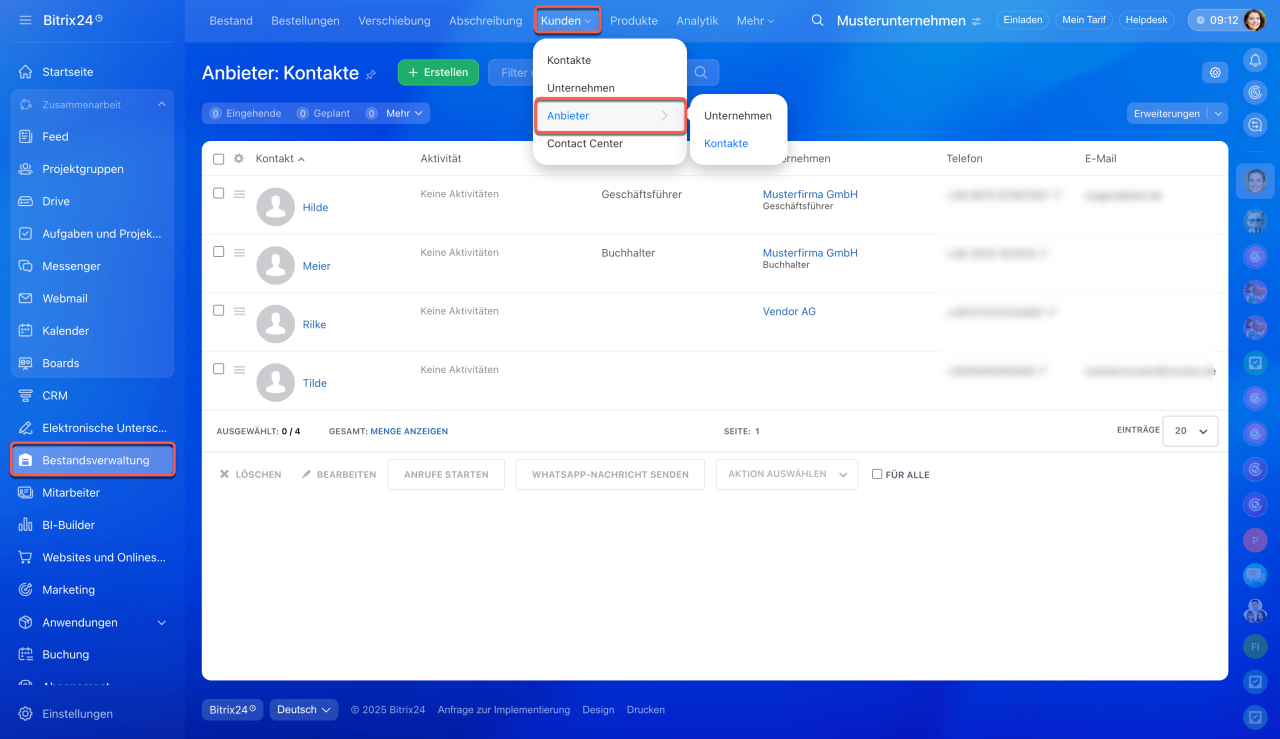Tick the checkbox for contact Meier
This screenshot has height=739, width=1280.
click(219, 252)
